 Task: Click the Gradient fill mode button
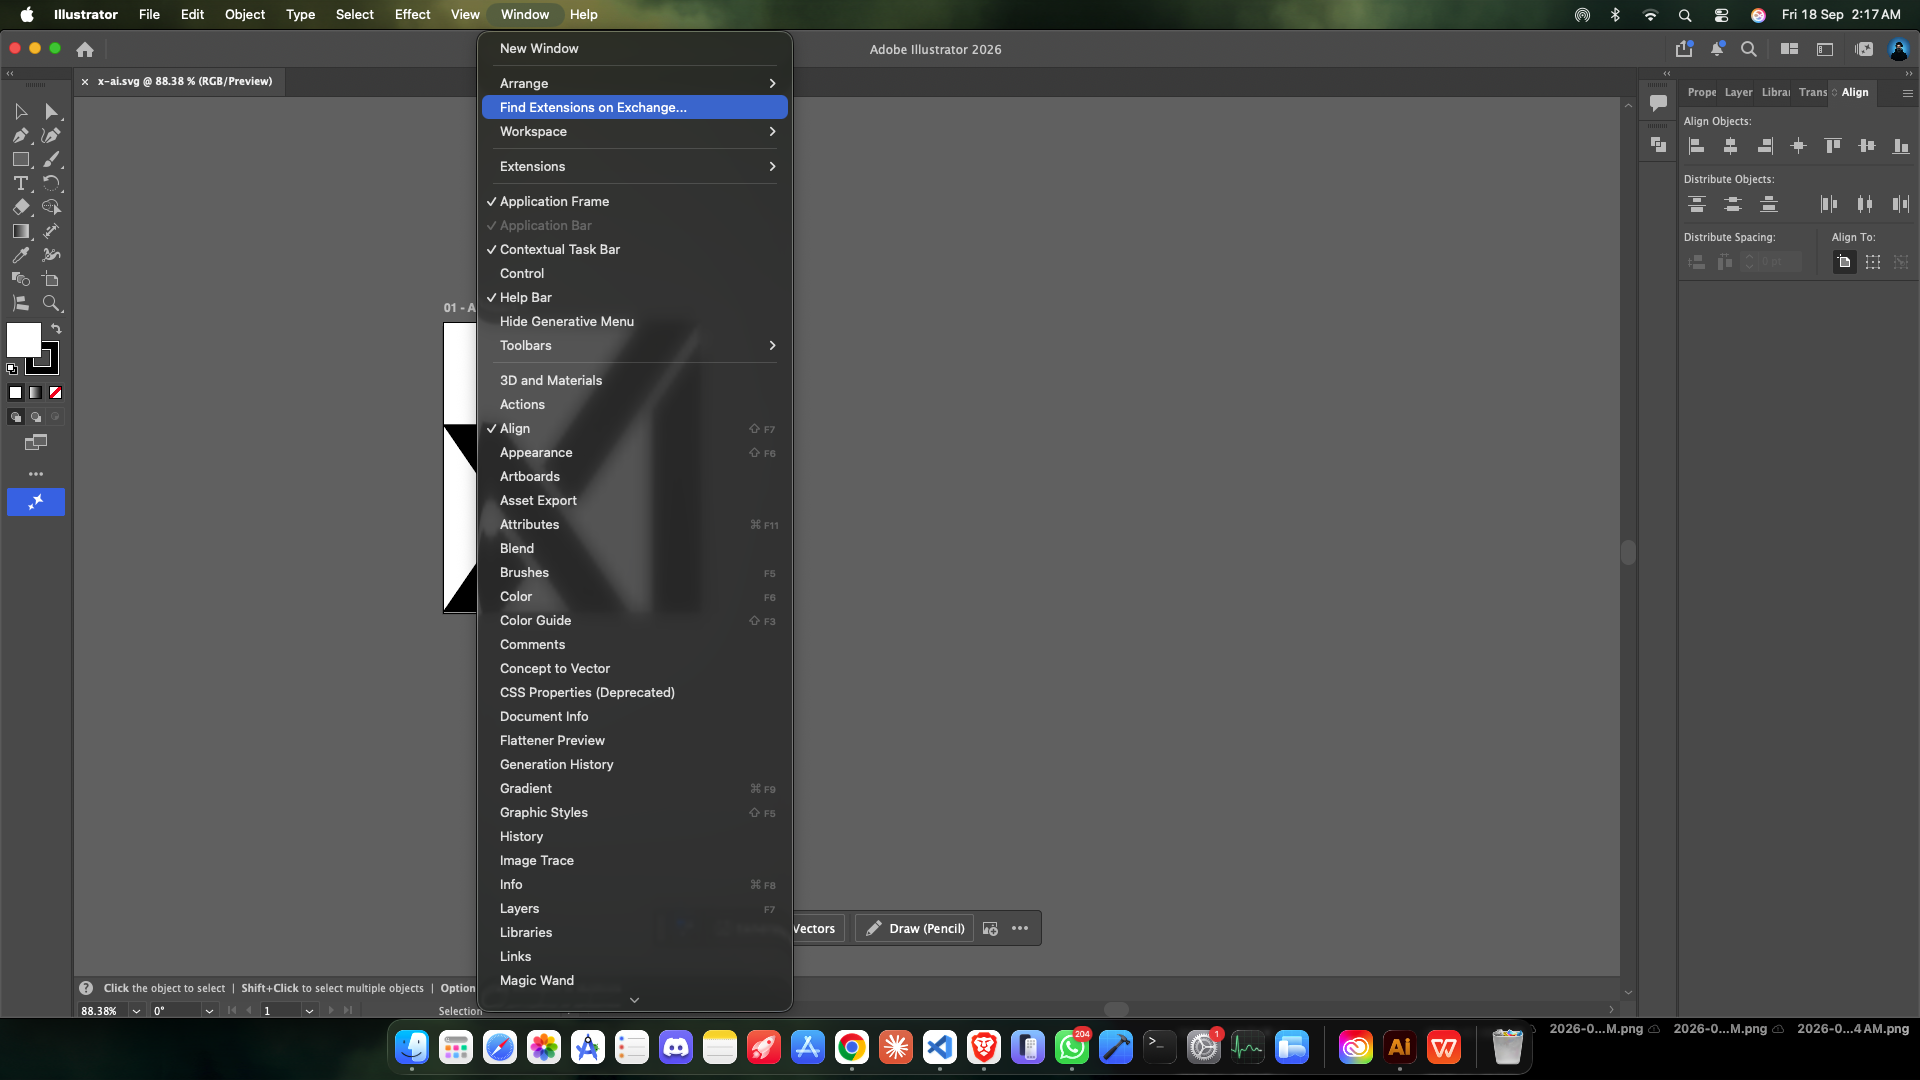tap(36, 393)
